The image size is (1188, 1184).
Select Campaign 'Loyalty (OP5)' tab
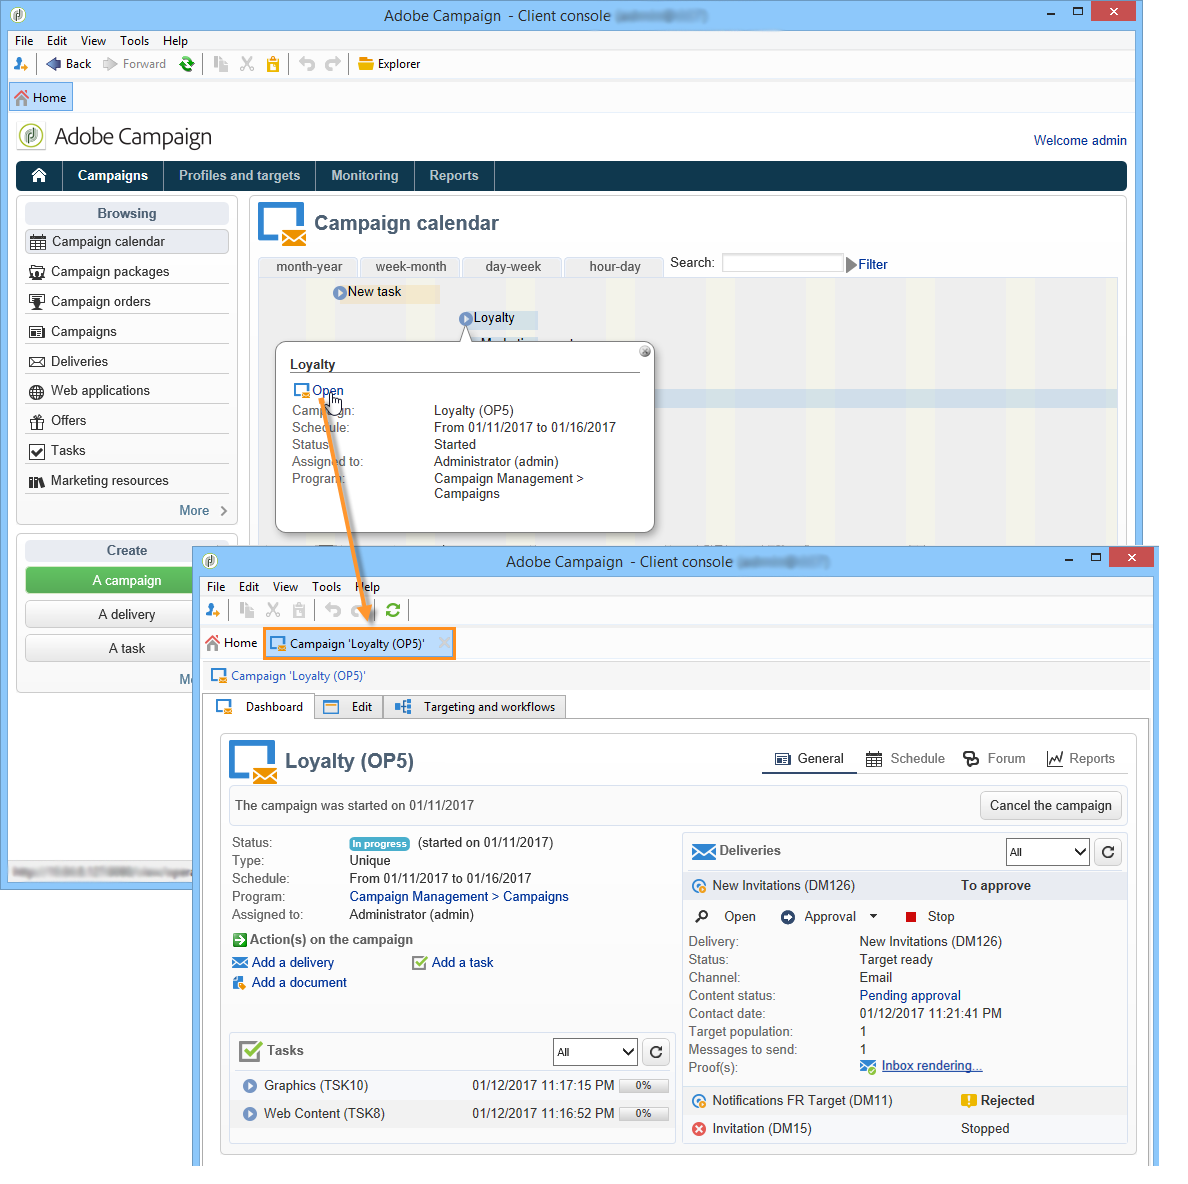click(359, 644)
